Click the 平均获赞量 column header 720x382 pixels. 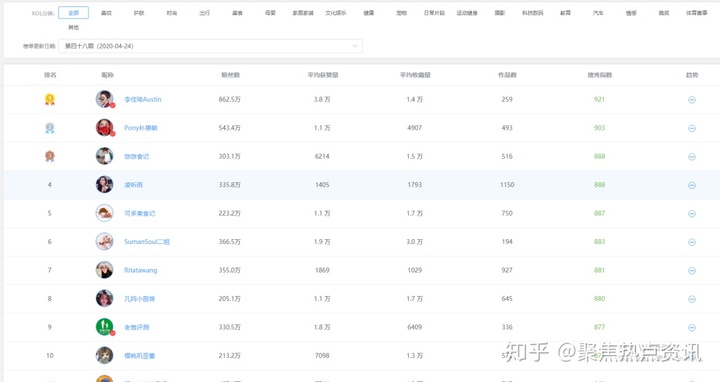(x=323, y=75)
